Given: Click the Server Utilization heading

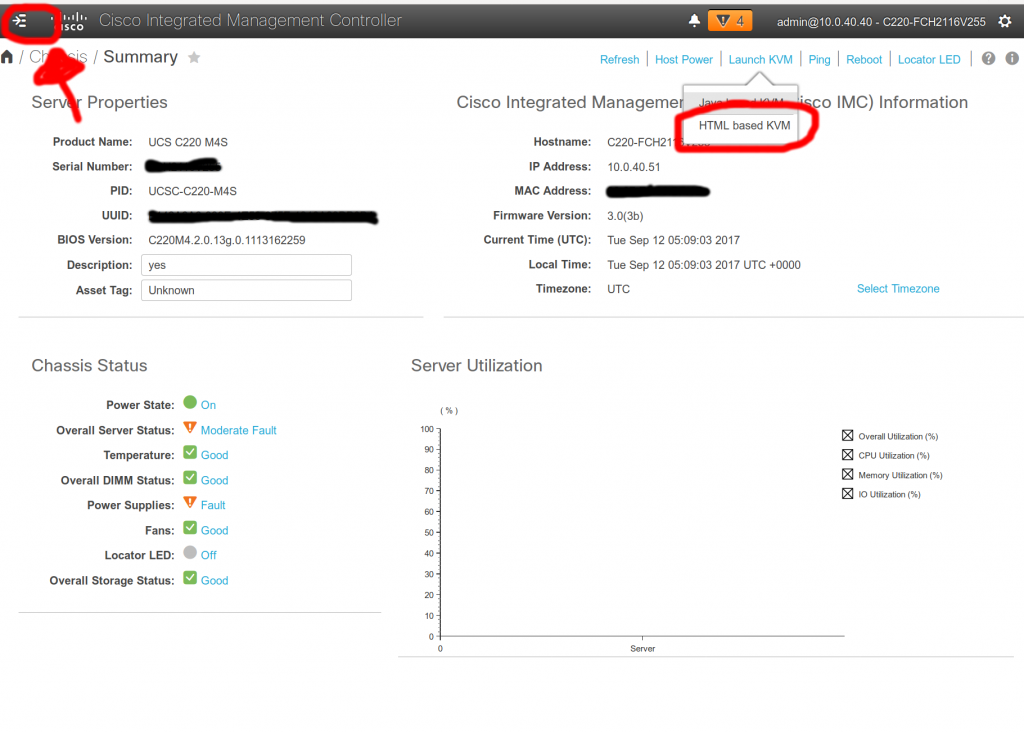Looking at the screenshot, I should [477, 366].
